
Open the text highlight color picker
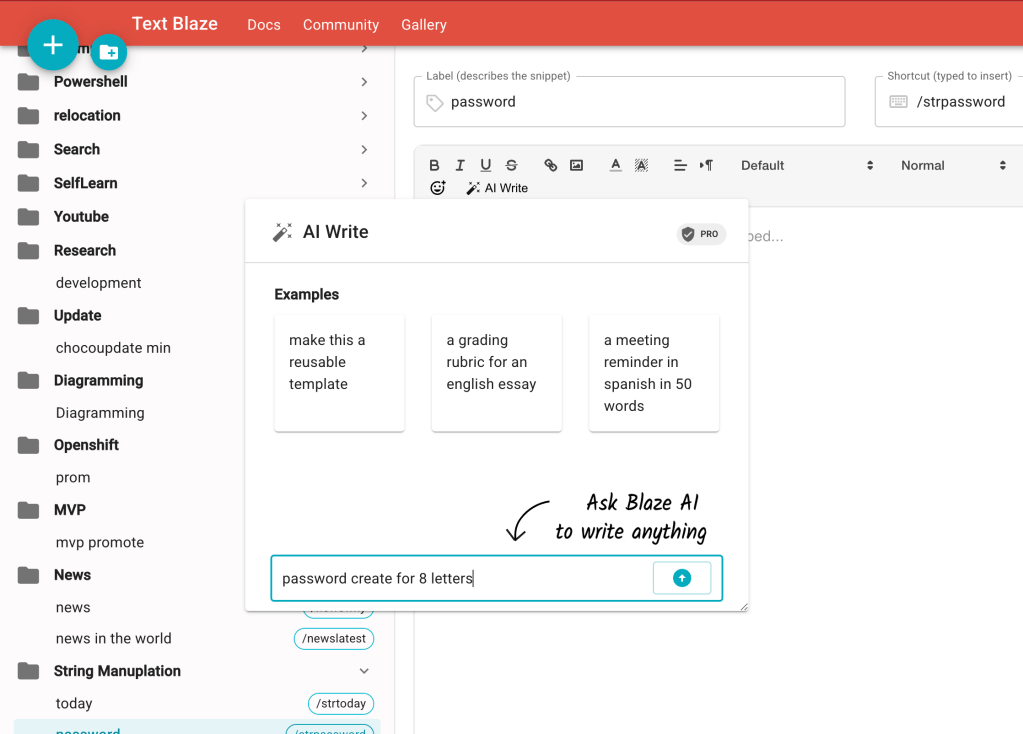[x=641, y=165]
